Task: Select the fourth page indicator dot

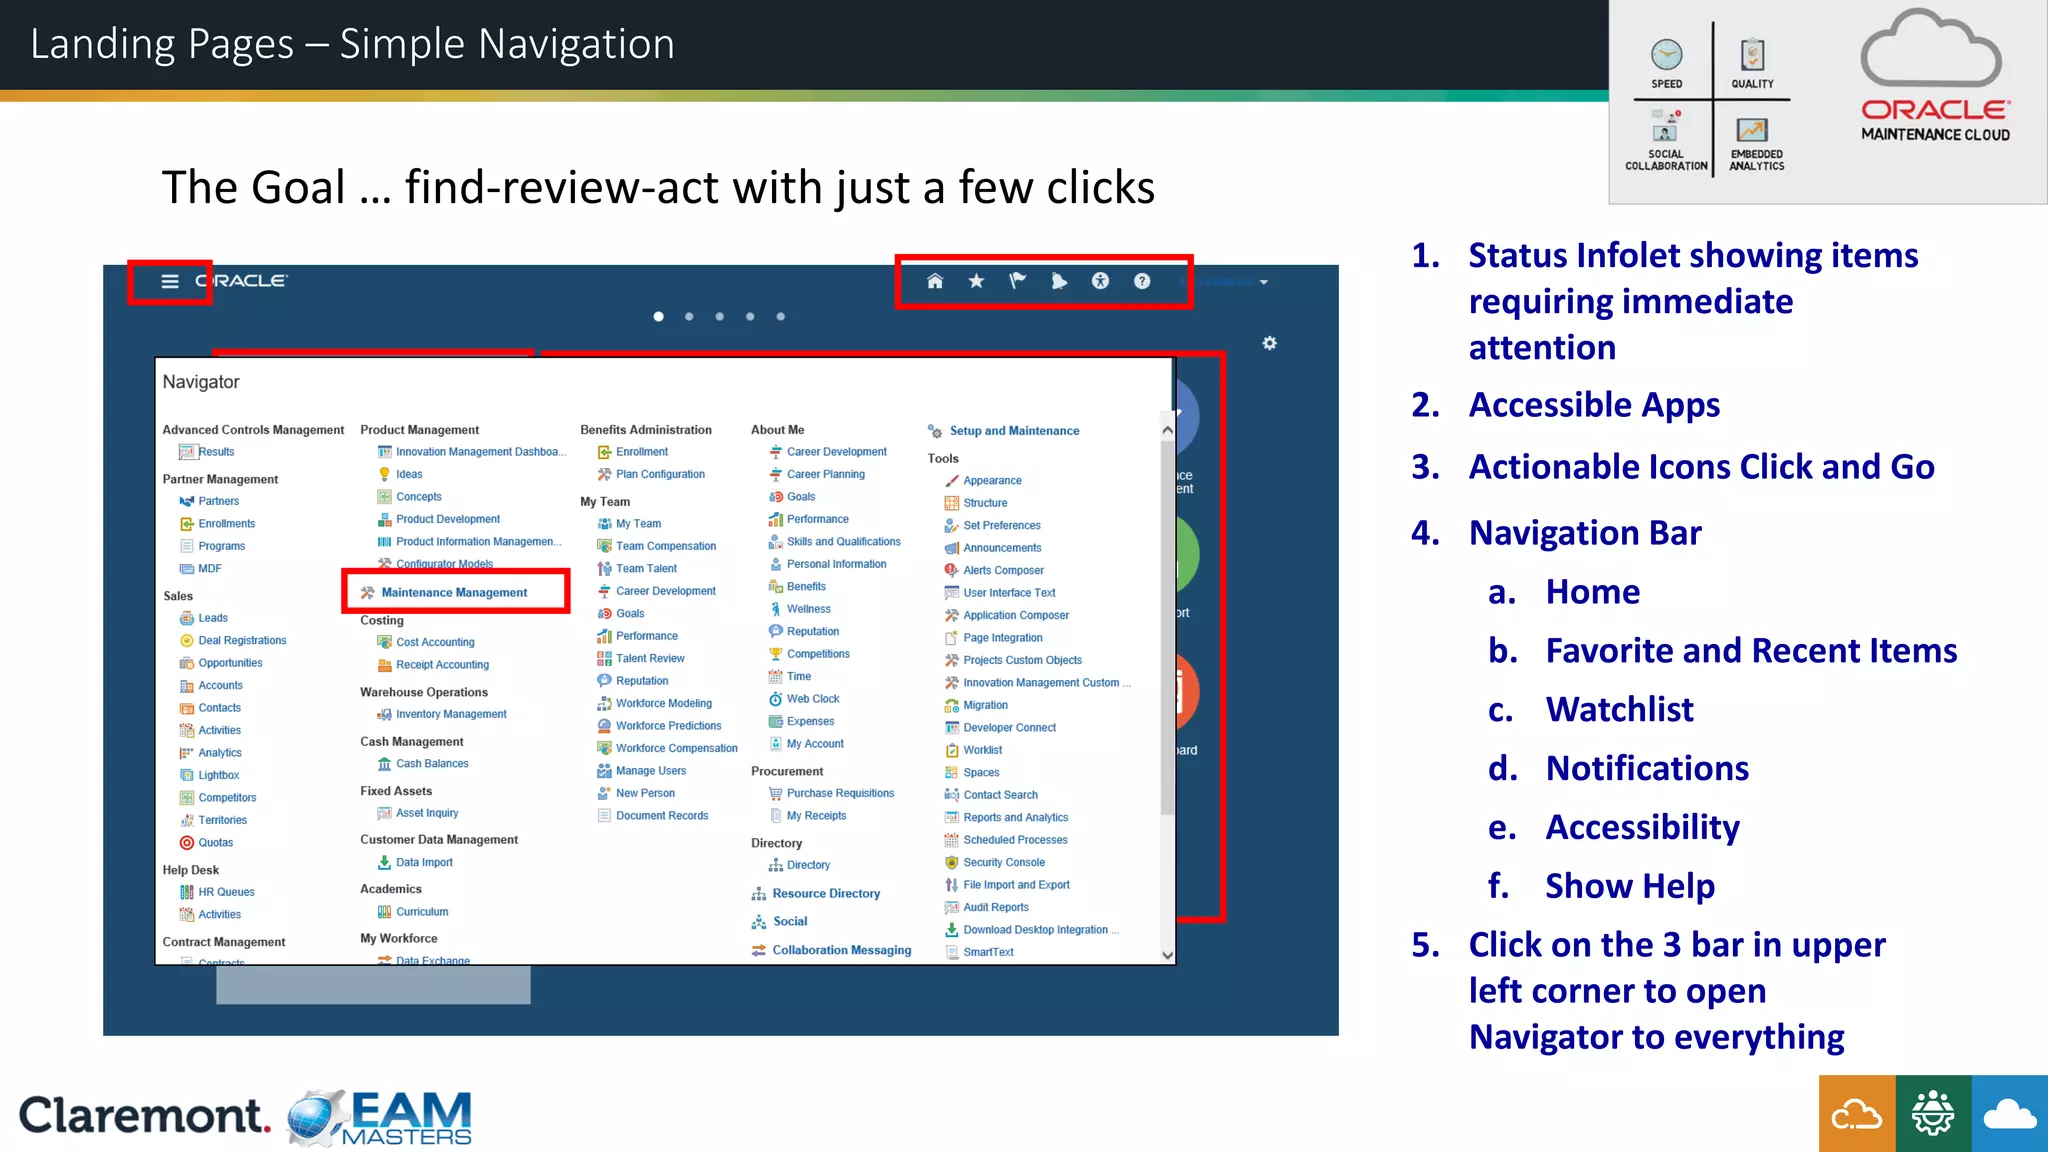Action: pyautogui.click(x=750, y=316)
